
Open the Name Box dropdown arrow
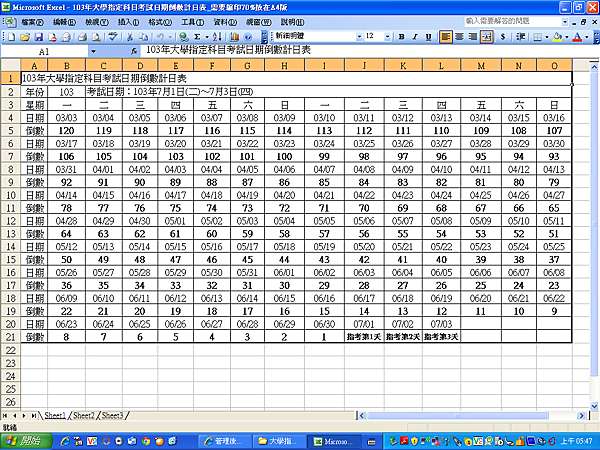(x=93, y=51)
